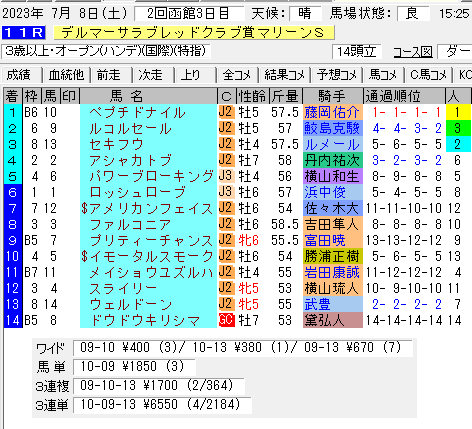Open the 全コメ comments tab

pos(237,75)
